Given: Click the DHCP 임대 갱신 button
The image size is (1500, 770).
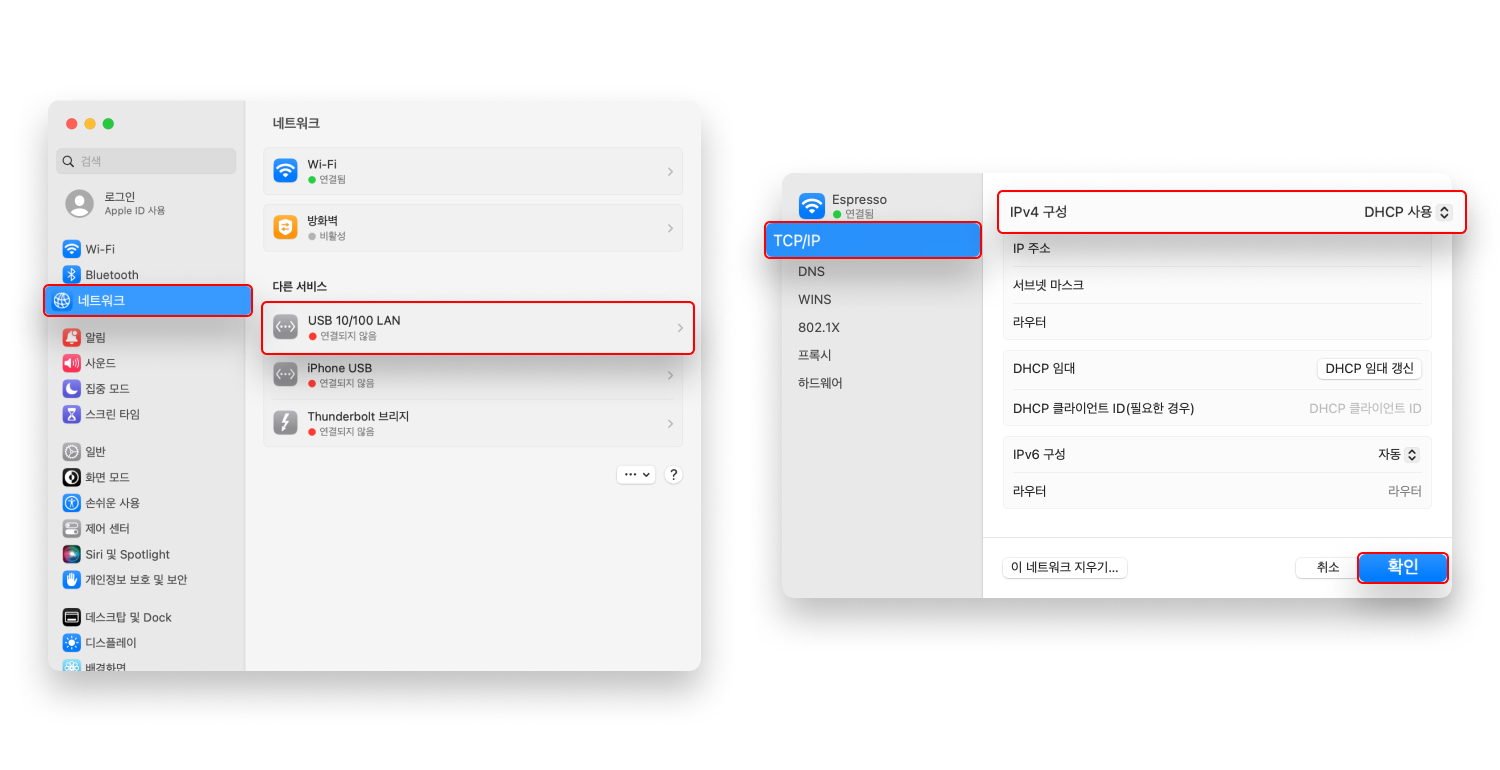Looking at the screenshot, I should coord(1369,368).
